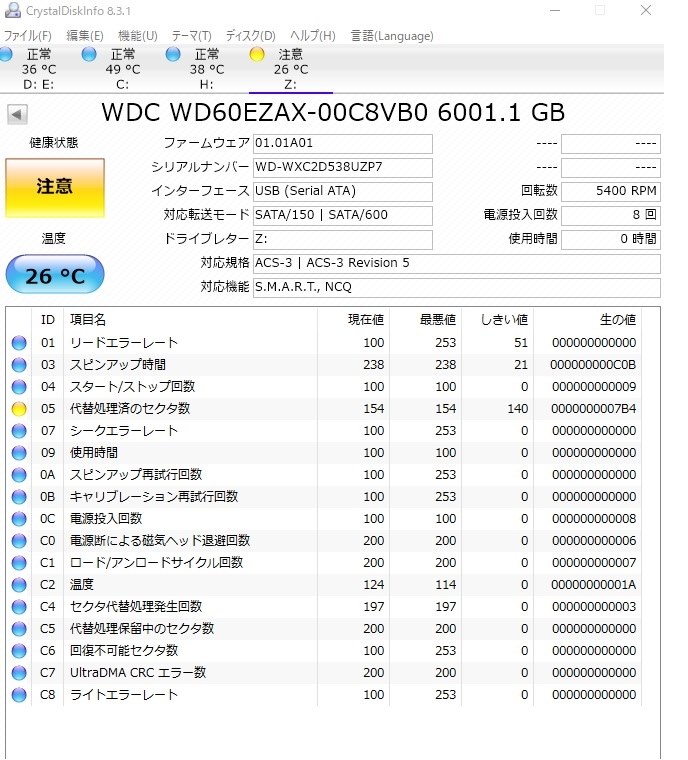Click raw value 00000000001A
Viewport: 688px width, 760px height.
pyautogui.click(x=593, y=585)
